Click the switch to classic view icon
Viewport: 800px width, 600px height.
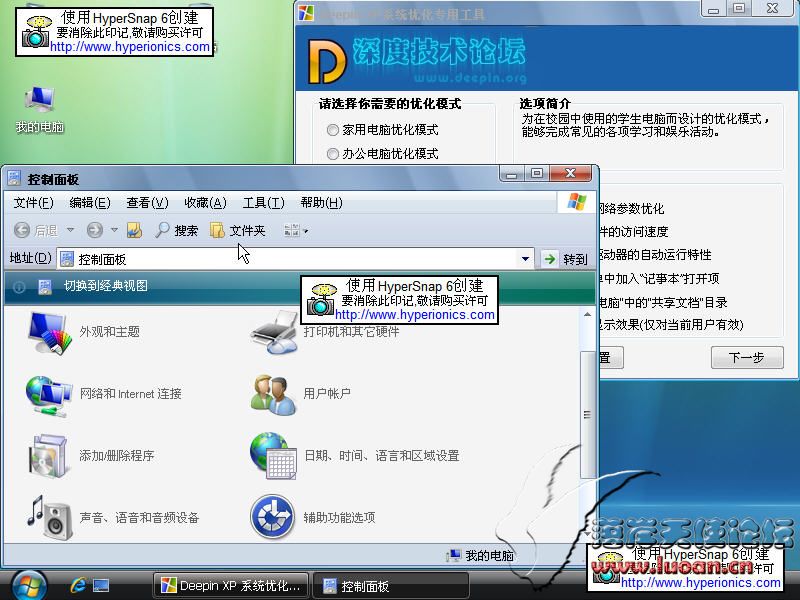click(x=45, y=287)
